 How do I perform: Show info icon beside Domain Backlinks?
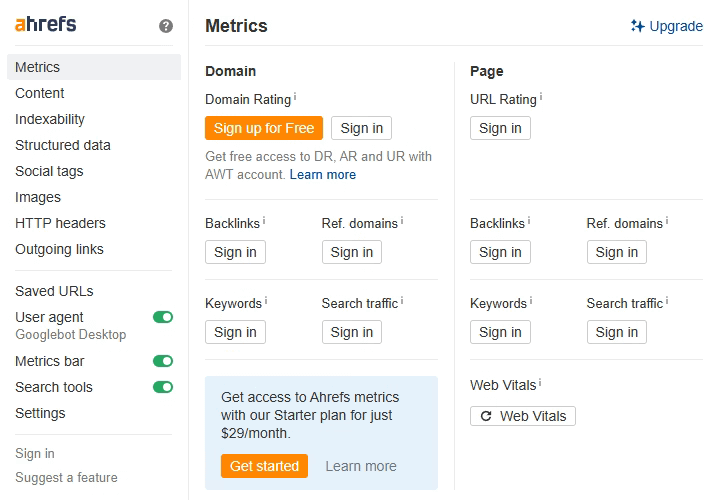pyautogui.click(x=264, y=221)
